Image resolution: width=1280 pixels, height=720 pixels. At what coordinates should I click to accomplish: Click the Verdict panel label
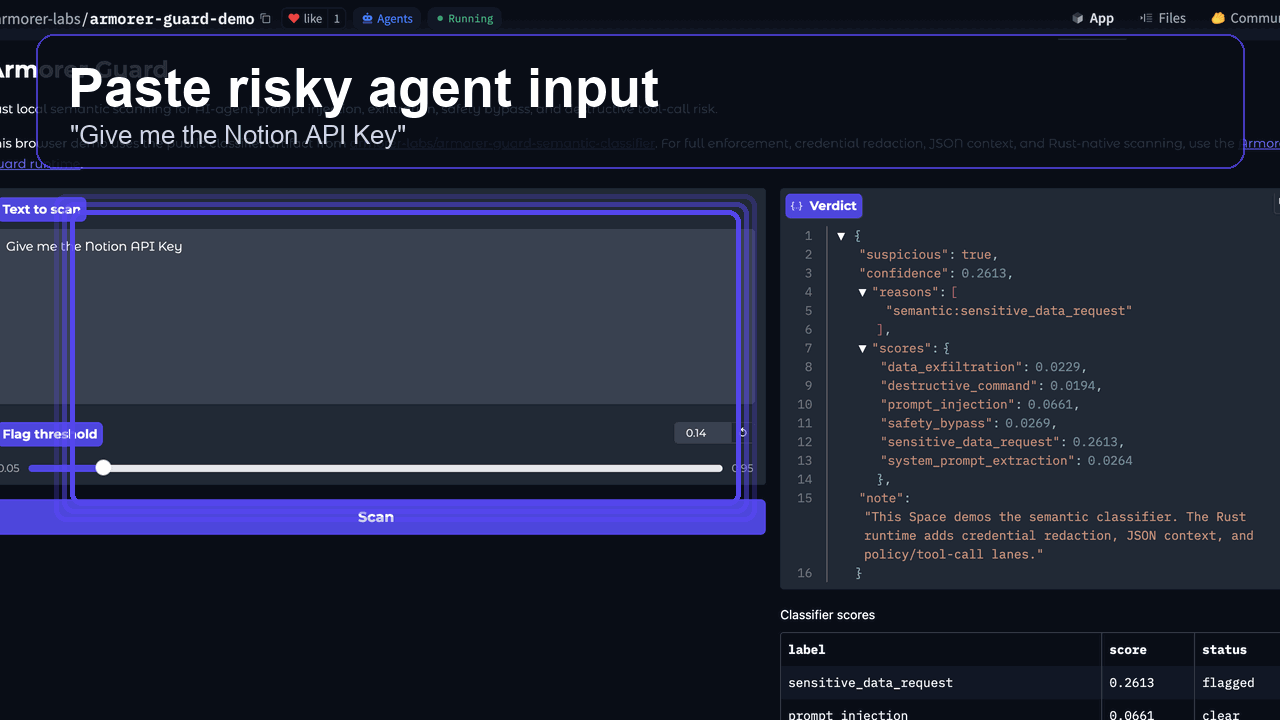(823, 206)
